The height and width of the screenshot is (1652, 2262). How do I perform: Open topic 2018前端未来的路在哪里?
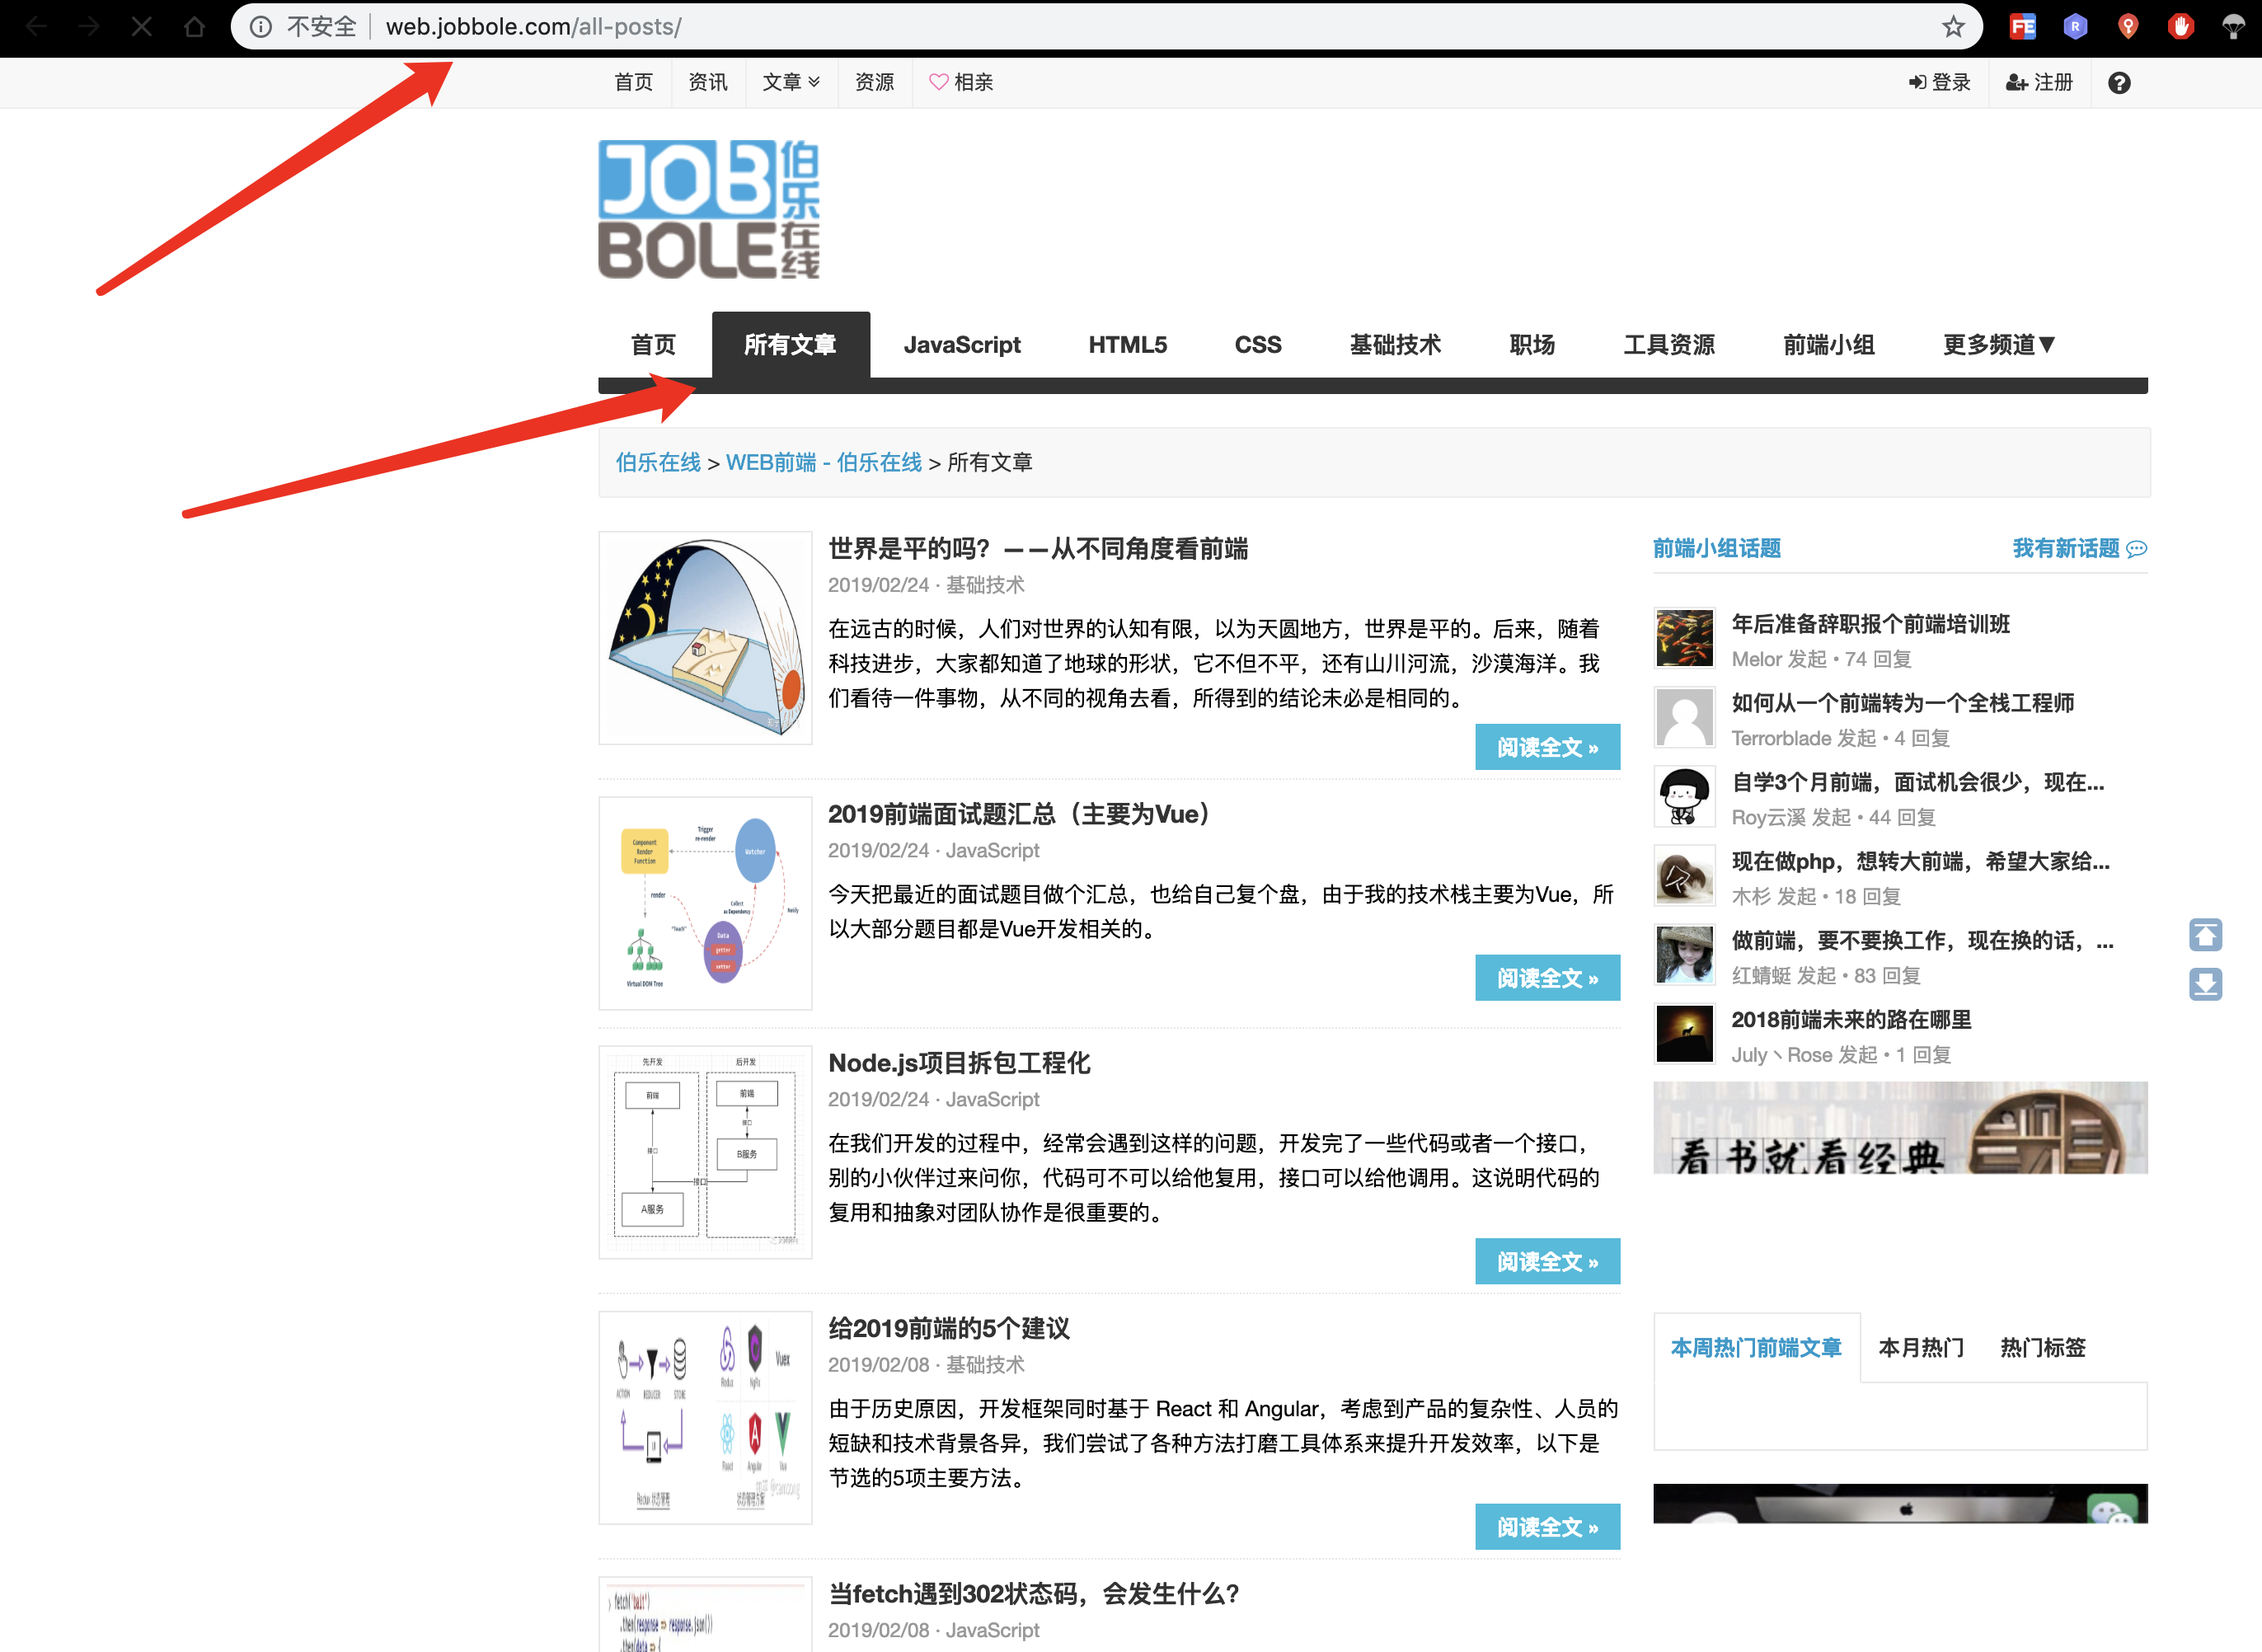coord(1851,1020)
